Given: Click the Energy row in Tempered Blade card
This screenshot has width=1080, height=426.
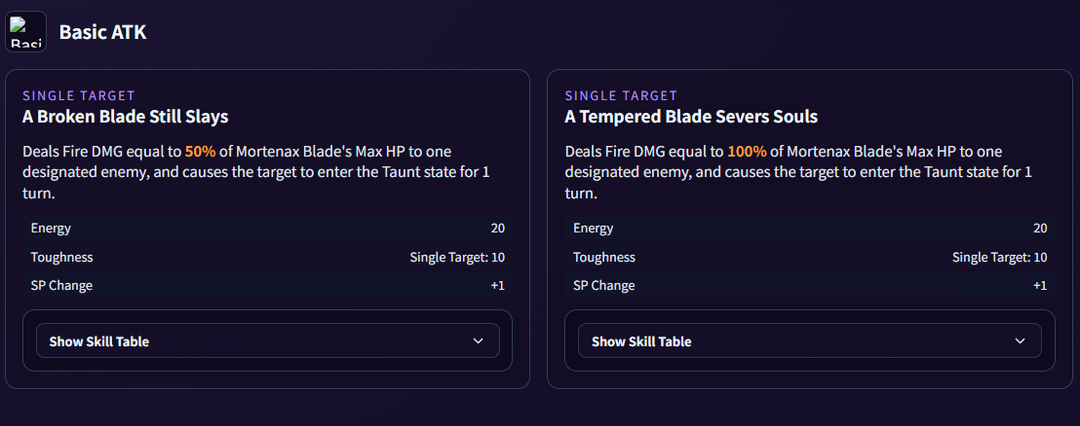Looking at the screenshot, I should click(809, 228).
